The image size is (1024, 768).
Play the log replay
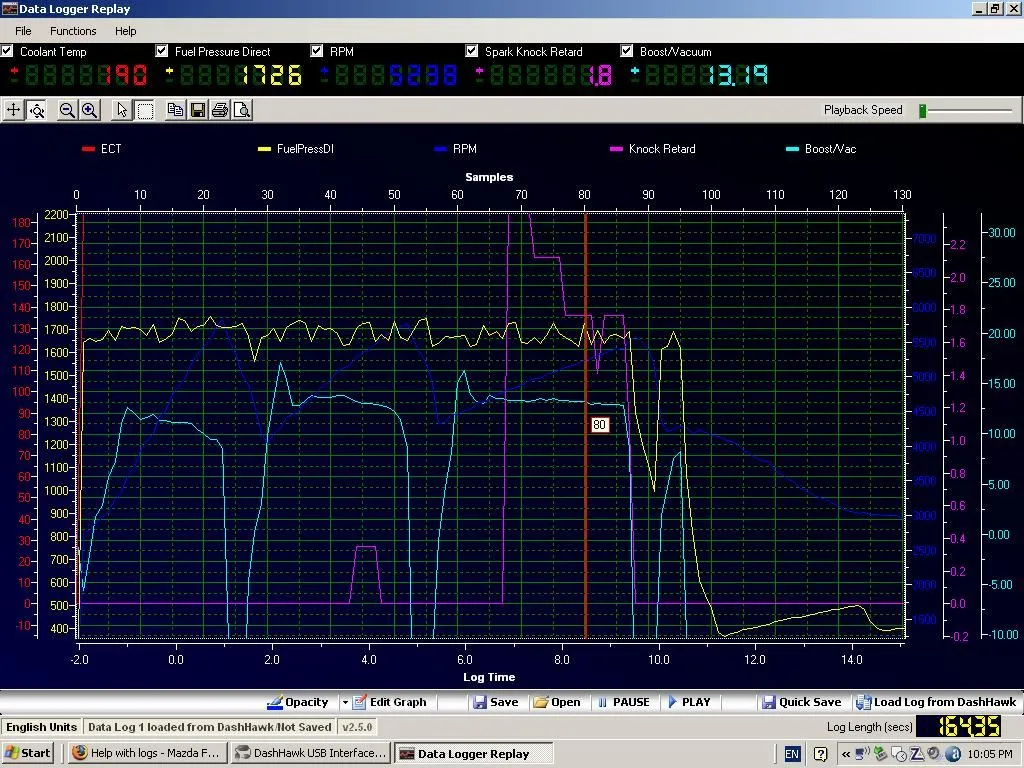click(689, 702)
